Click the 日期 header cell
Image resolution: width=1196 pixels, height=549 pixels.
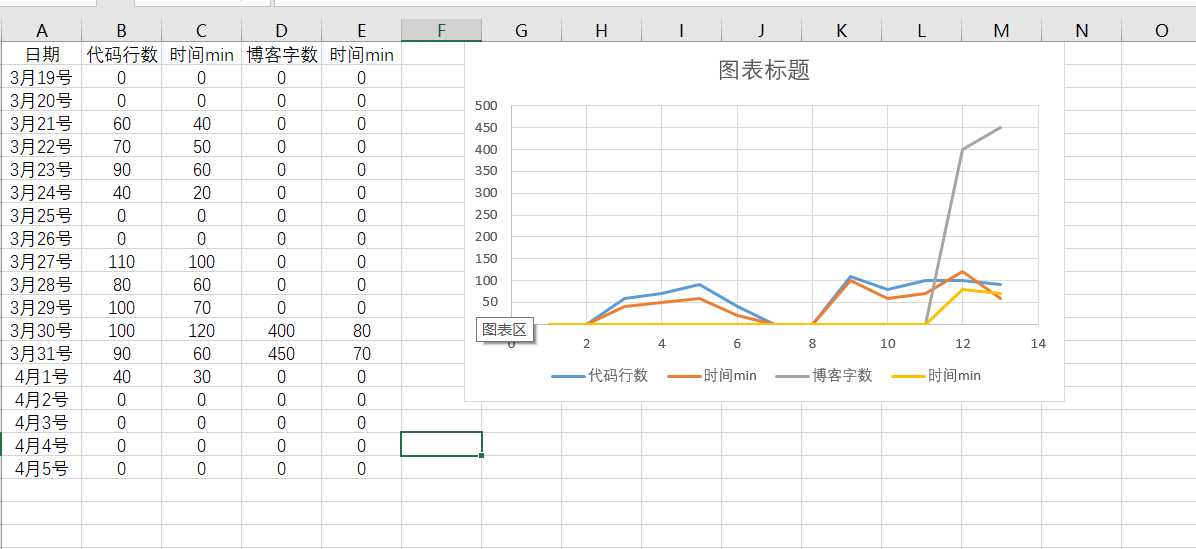(x=41, y=54)
